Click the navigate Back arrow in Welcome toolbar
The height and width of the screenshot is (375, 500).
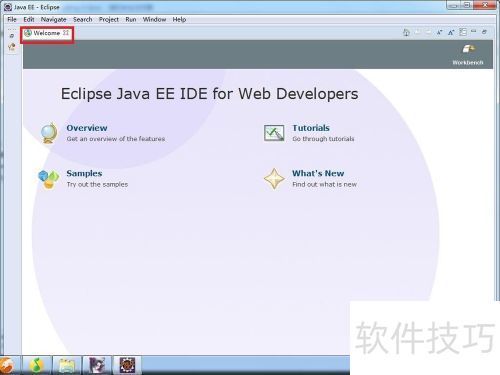click(417, 32)
